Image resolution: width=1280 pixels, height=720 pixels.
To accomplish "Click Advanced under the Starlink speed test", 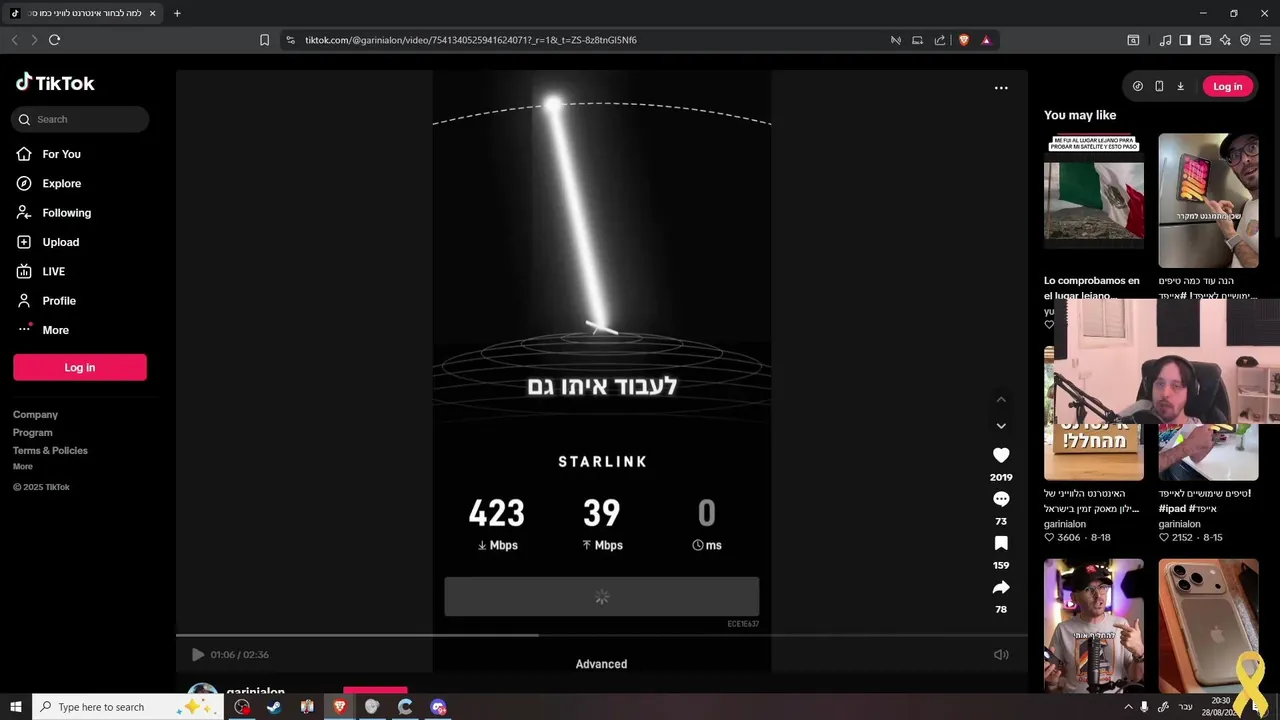I will [x=601, y=664].
